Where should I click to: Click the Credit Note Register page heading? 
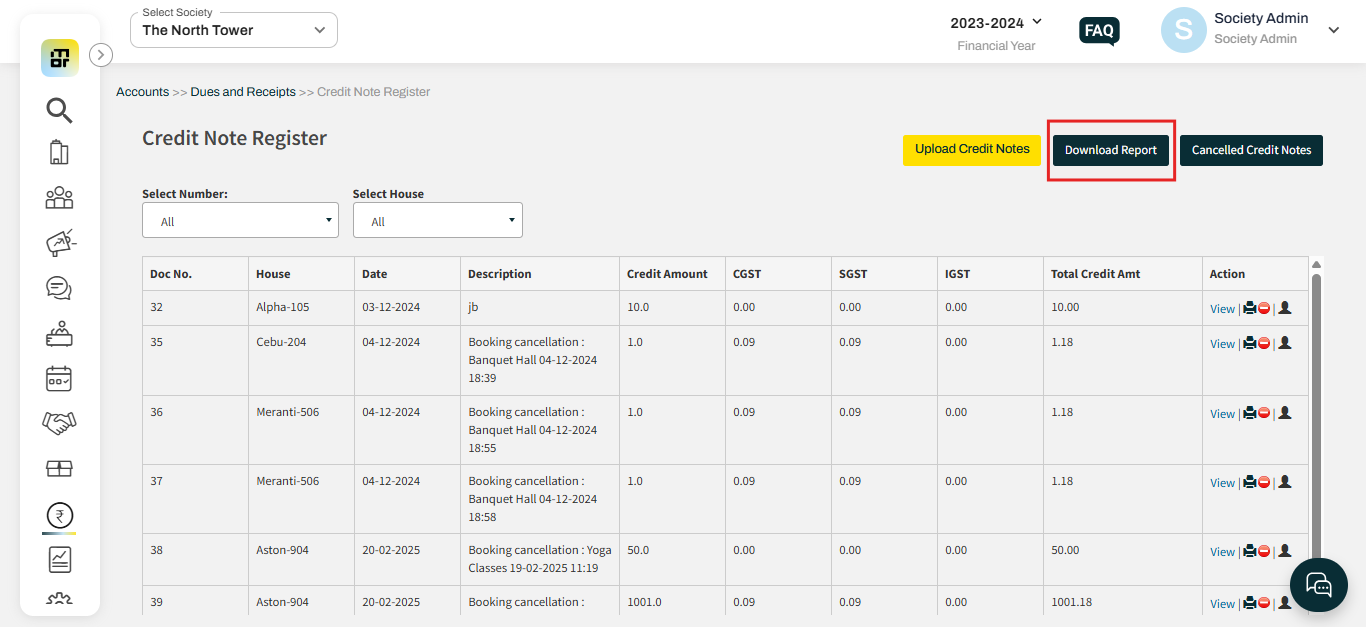(x=234, y=138)
